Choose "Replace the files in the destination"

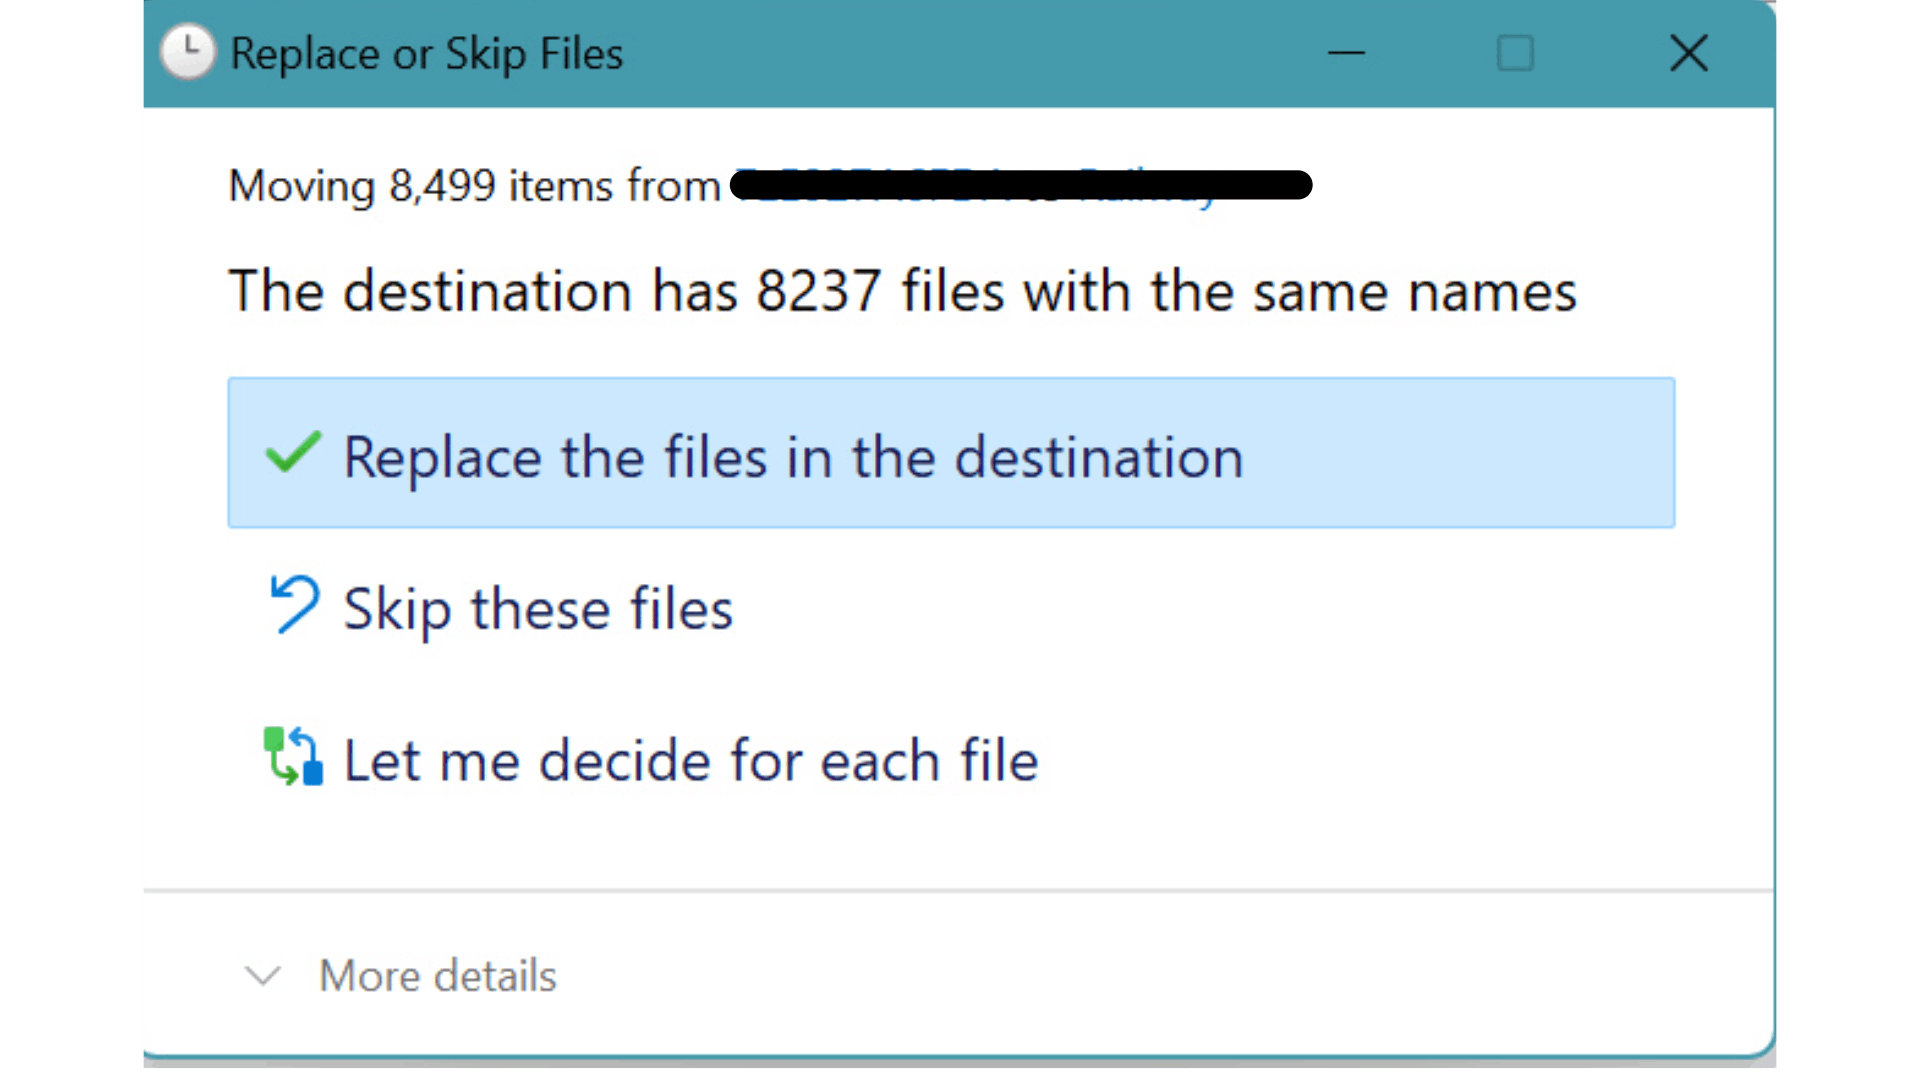point(793,457)
